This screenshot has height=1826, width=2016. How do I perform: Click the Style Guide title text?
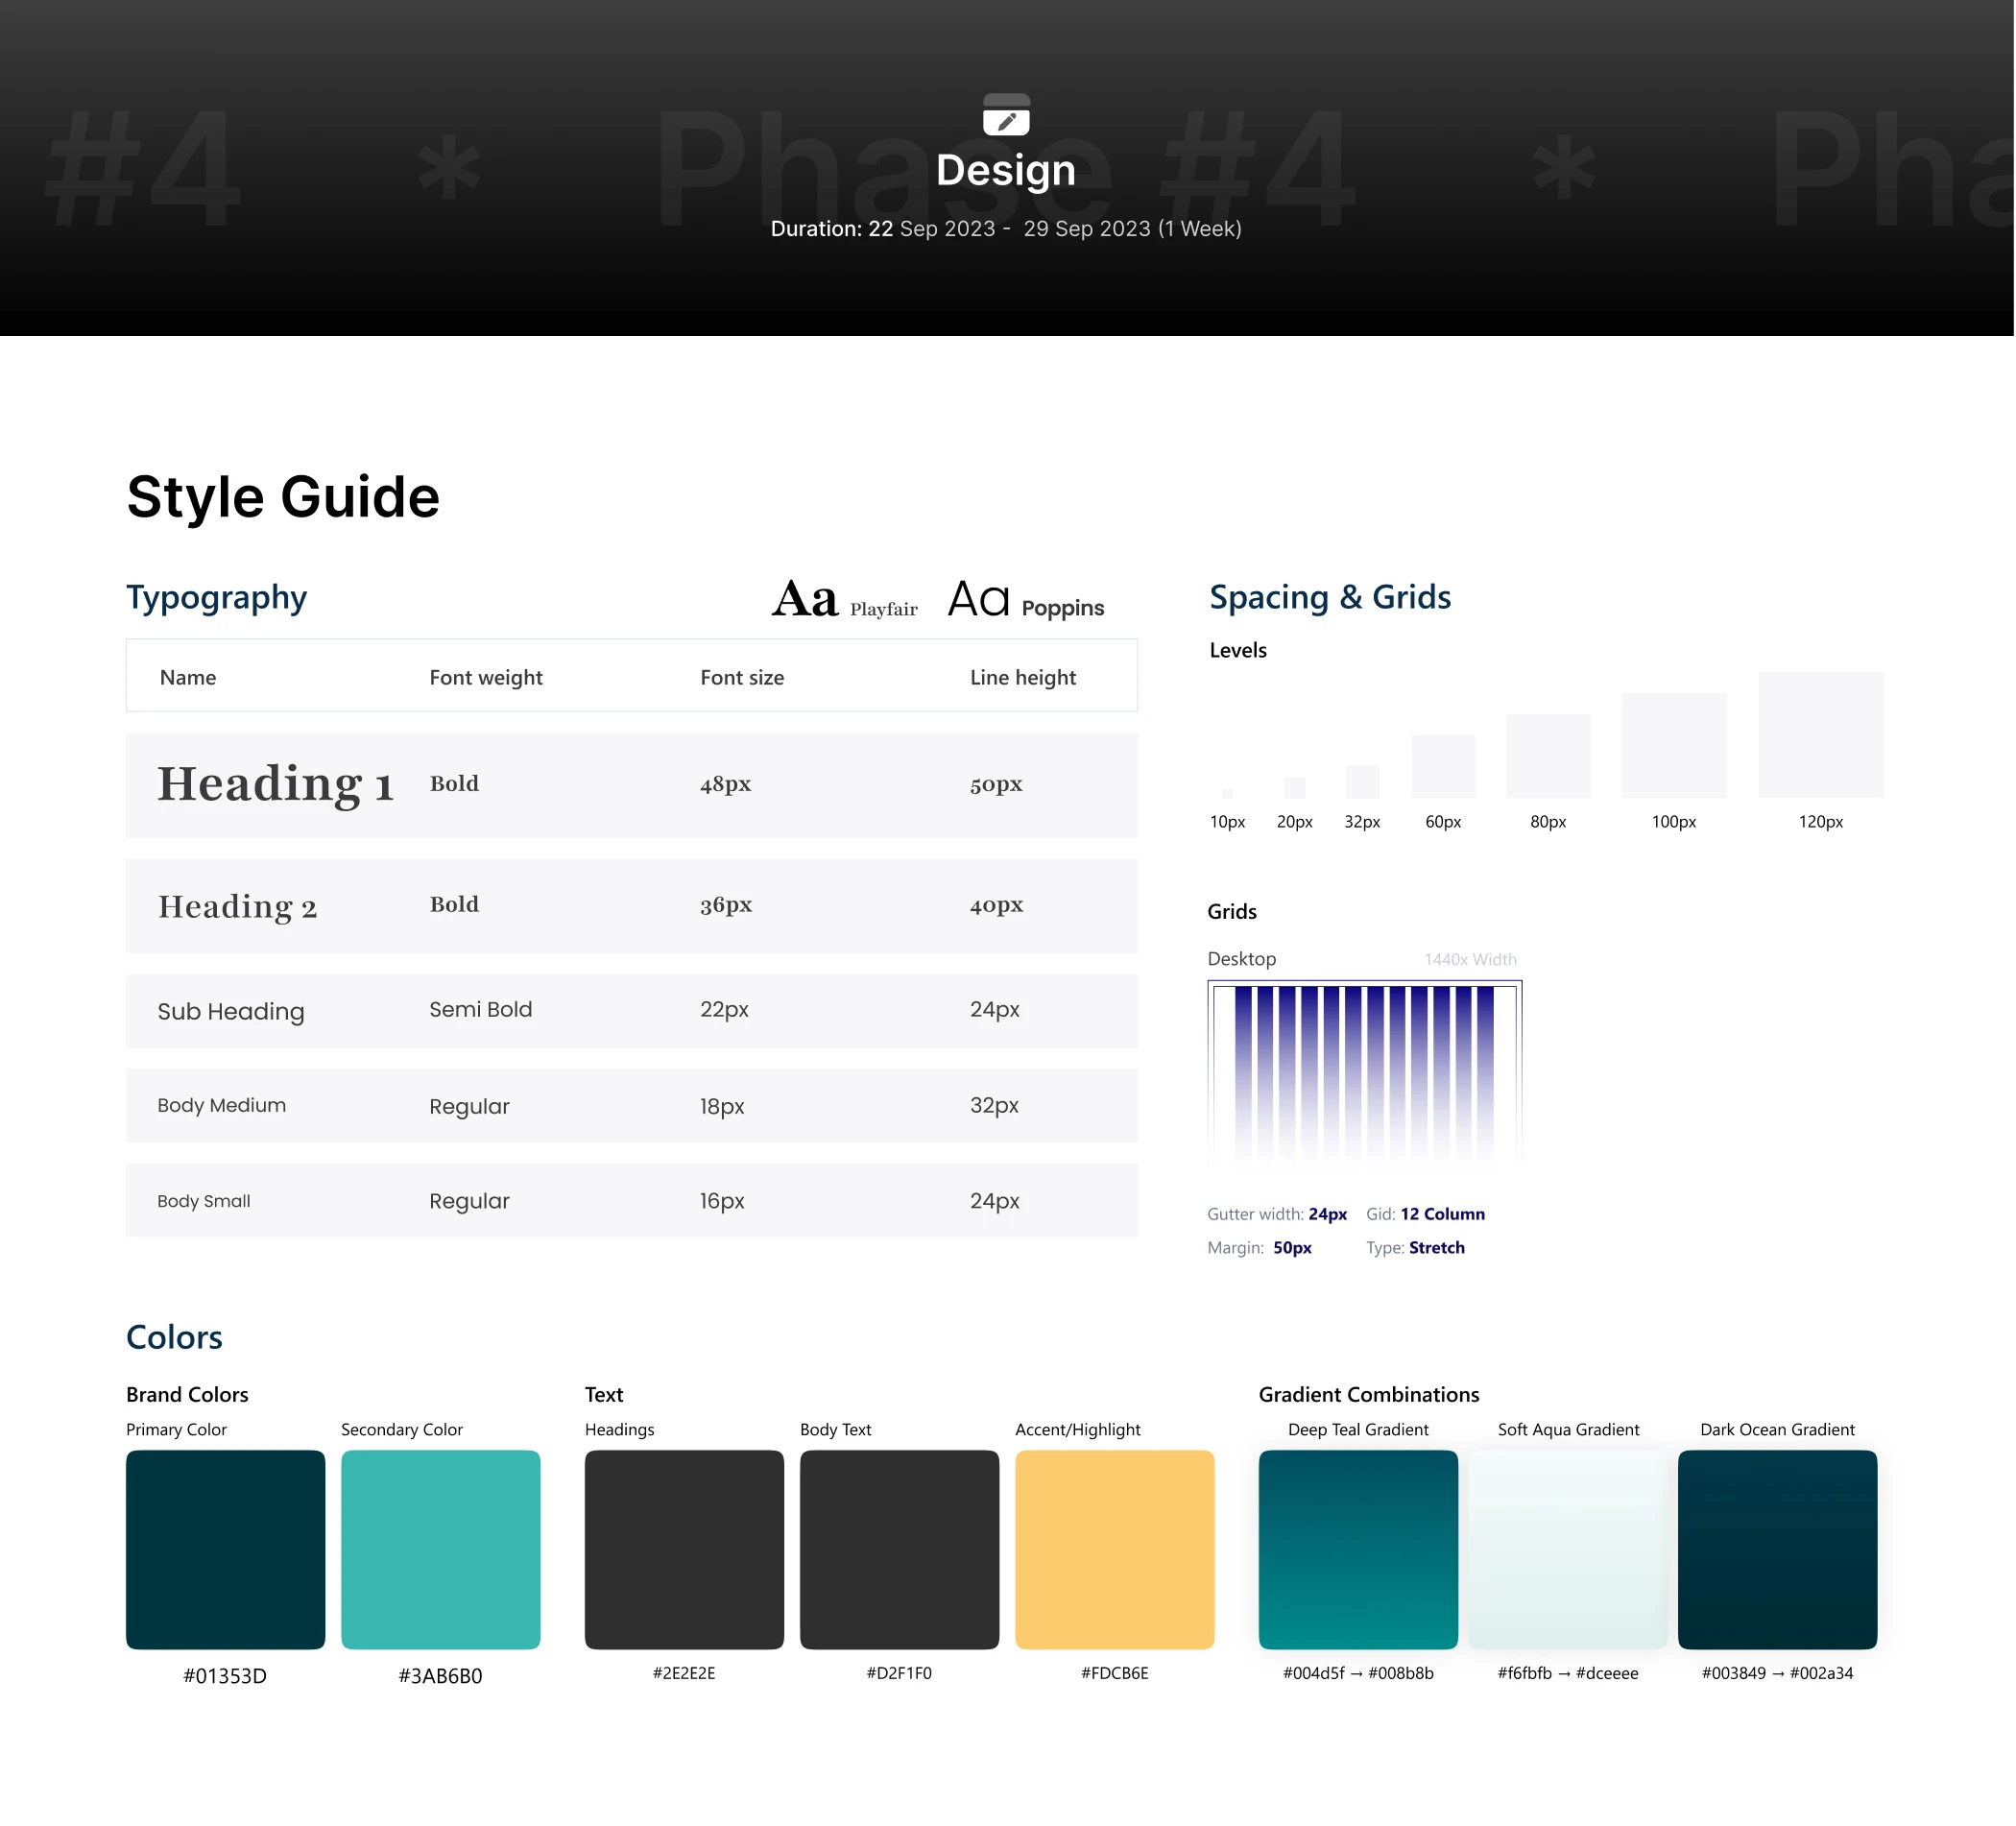point(283,497)
